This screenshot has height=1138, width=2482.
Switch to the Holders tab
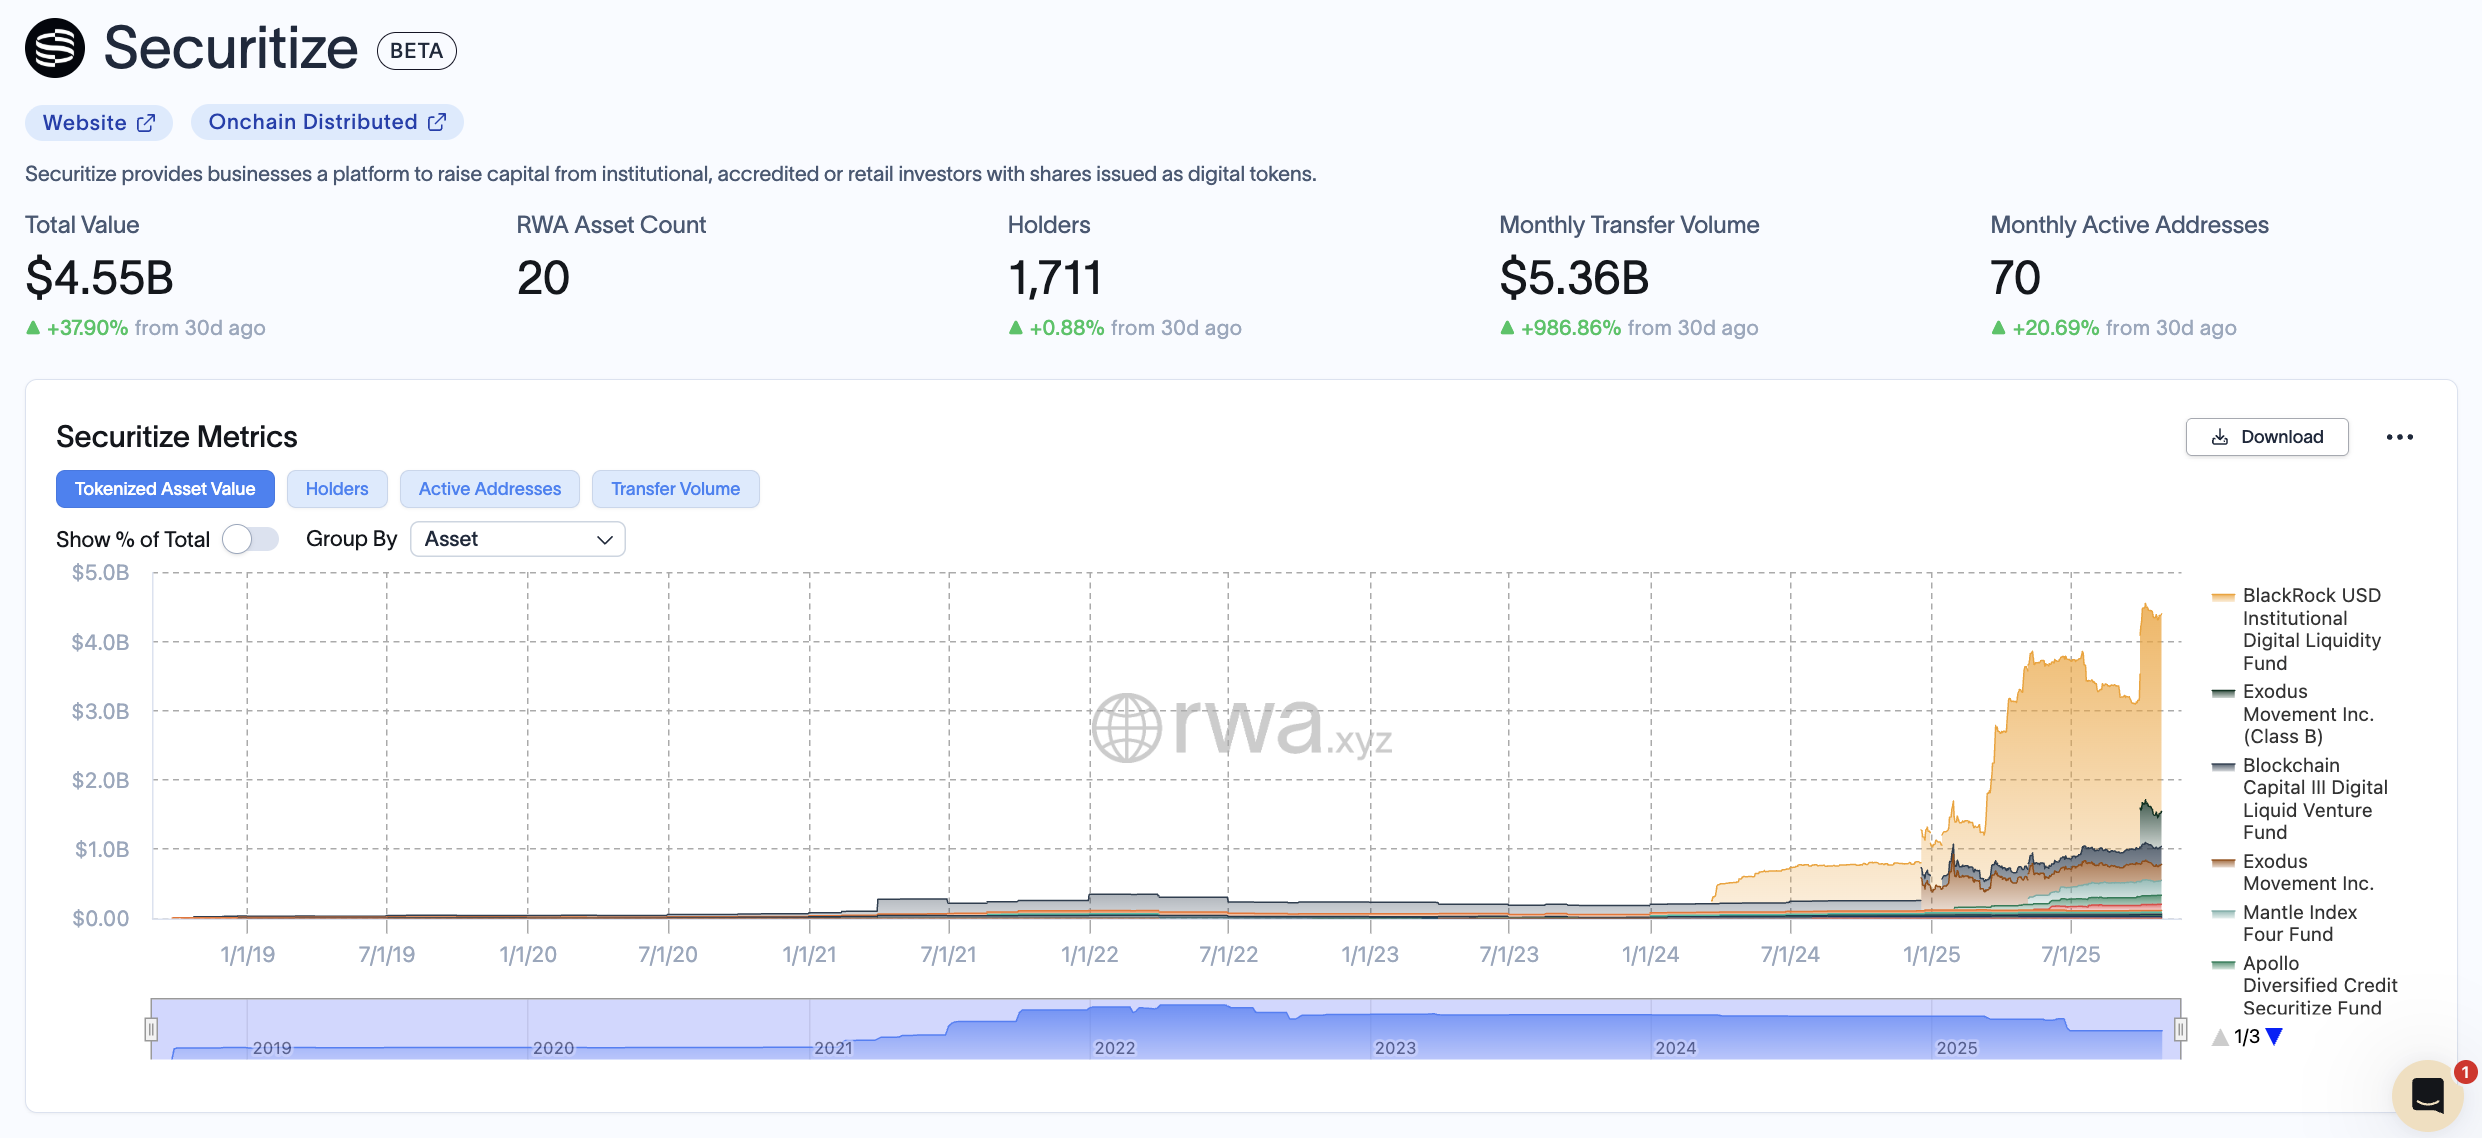pyautogui.click(x=337, y=489)
